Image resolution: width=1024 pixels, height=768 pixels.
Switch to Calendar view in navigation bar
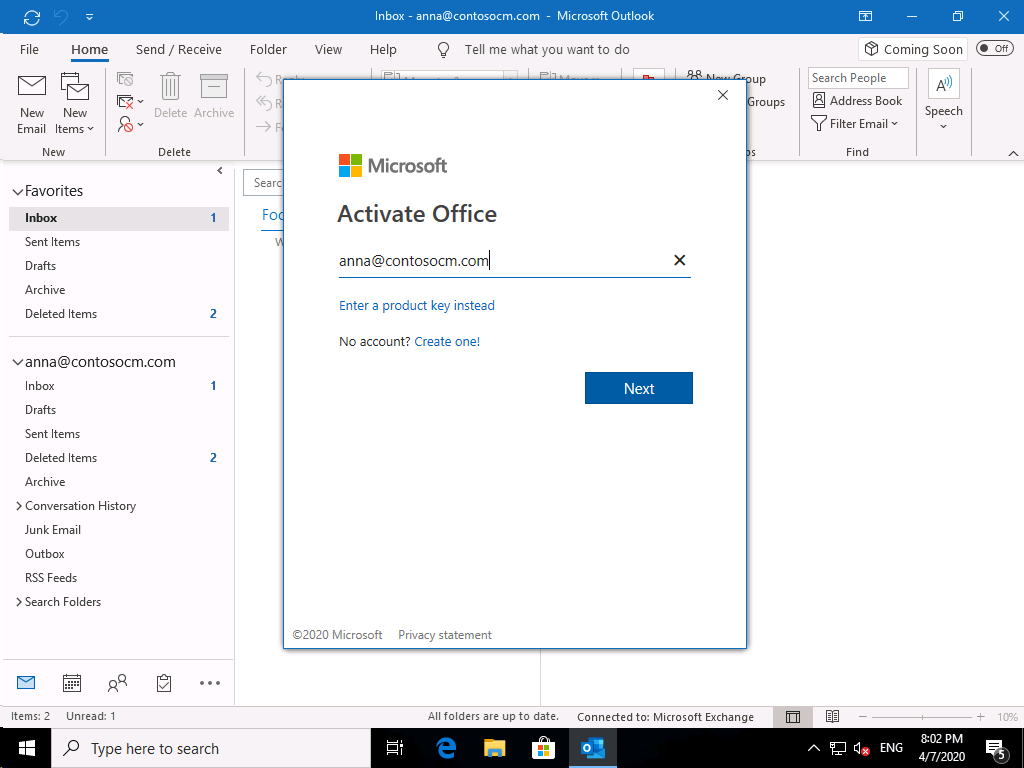point(71,683)
